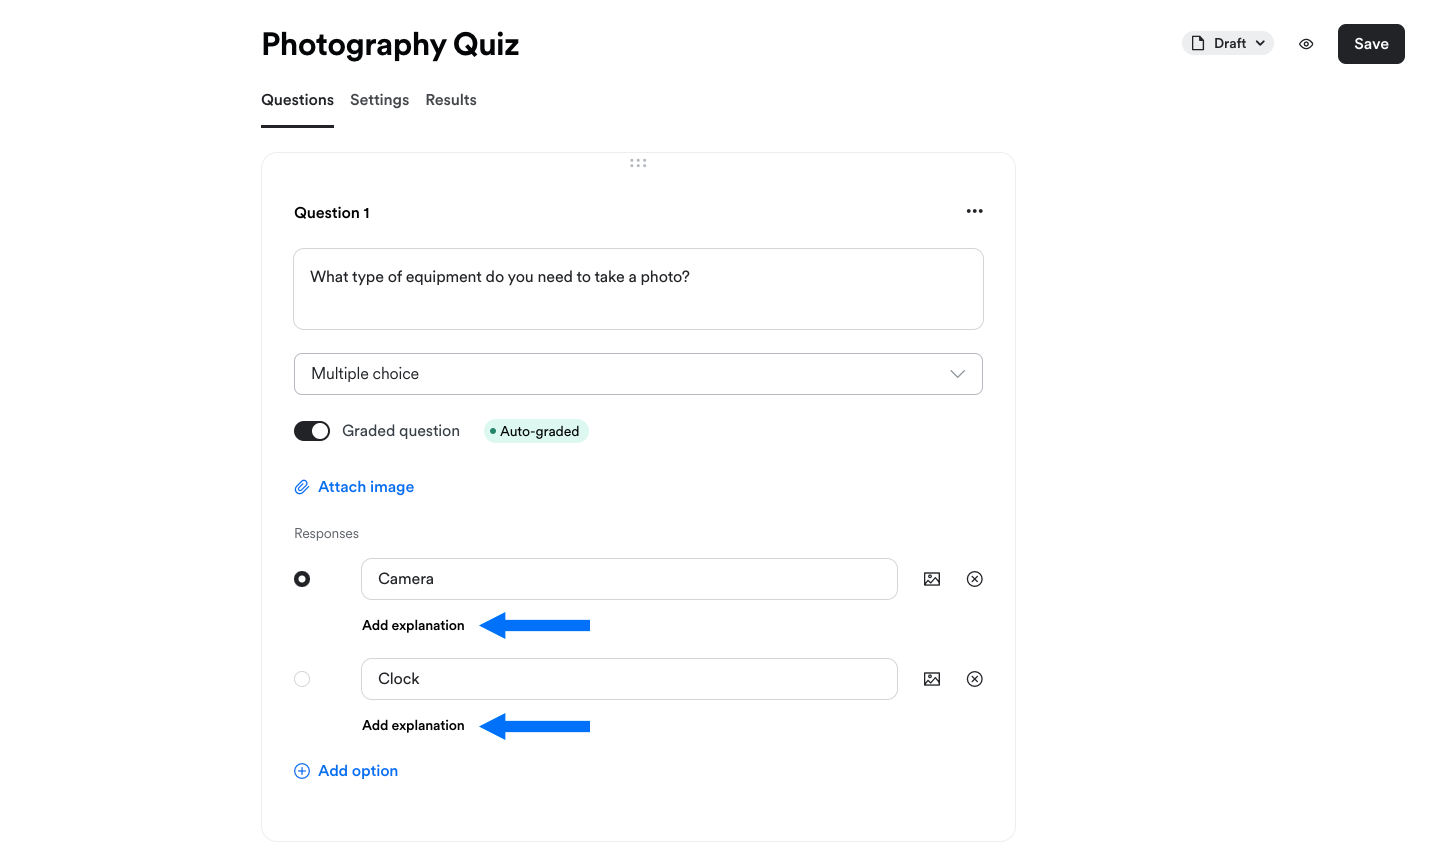1442x858 pixels.
Task: Remove the Camera response option
Action: 975,579
